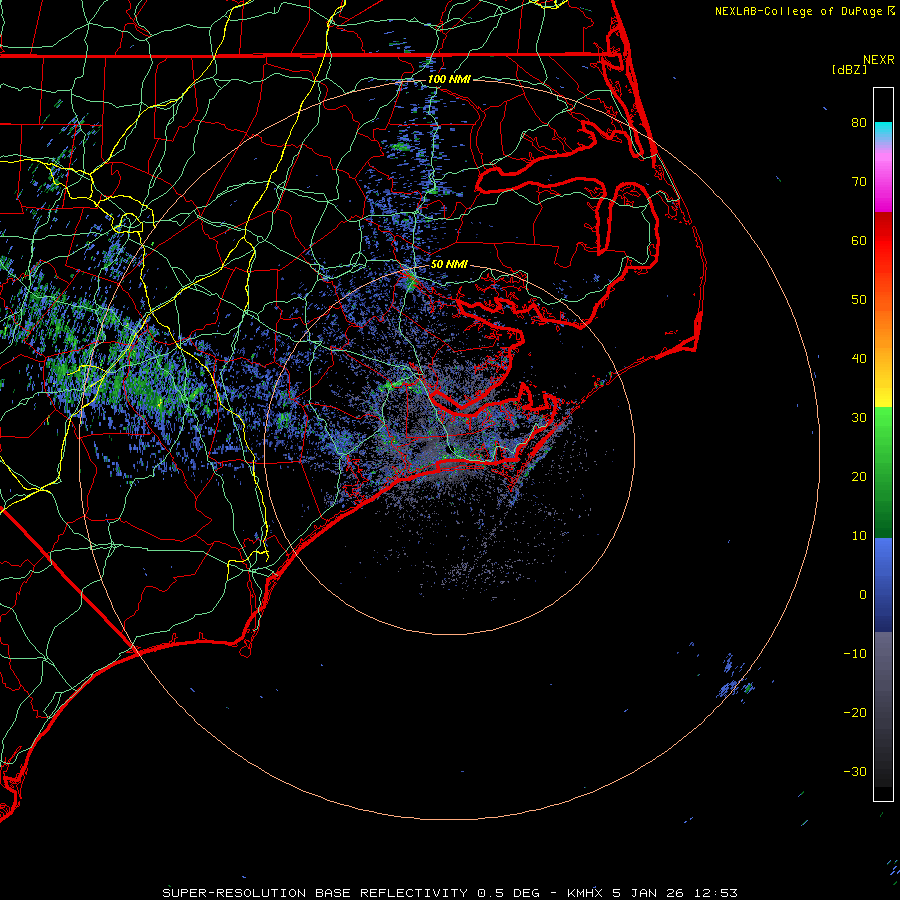Click the 20 value on the dBZ scale
900x900 pixels.
tap(859, 477)
